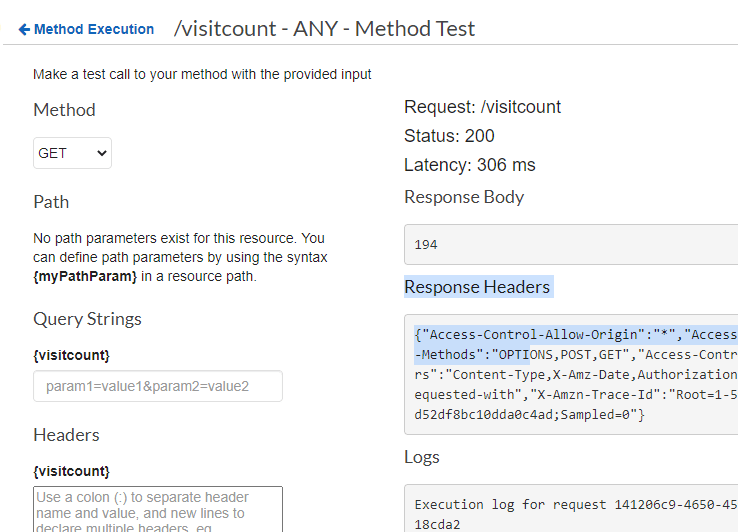Click the Path section heading
The height and width of the screenshot is (532, 738).
(51, 202)
